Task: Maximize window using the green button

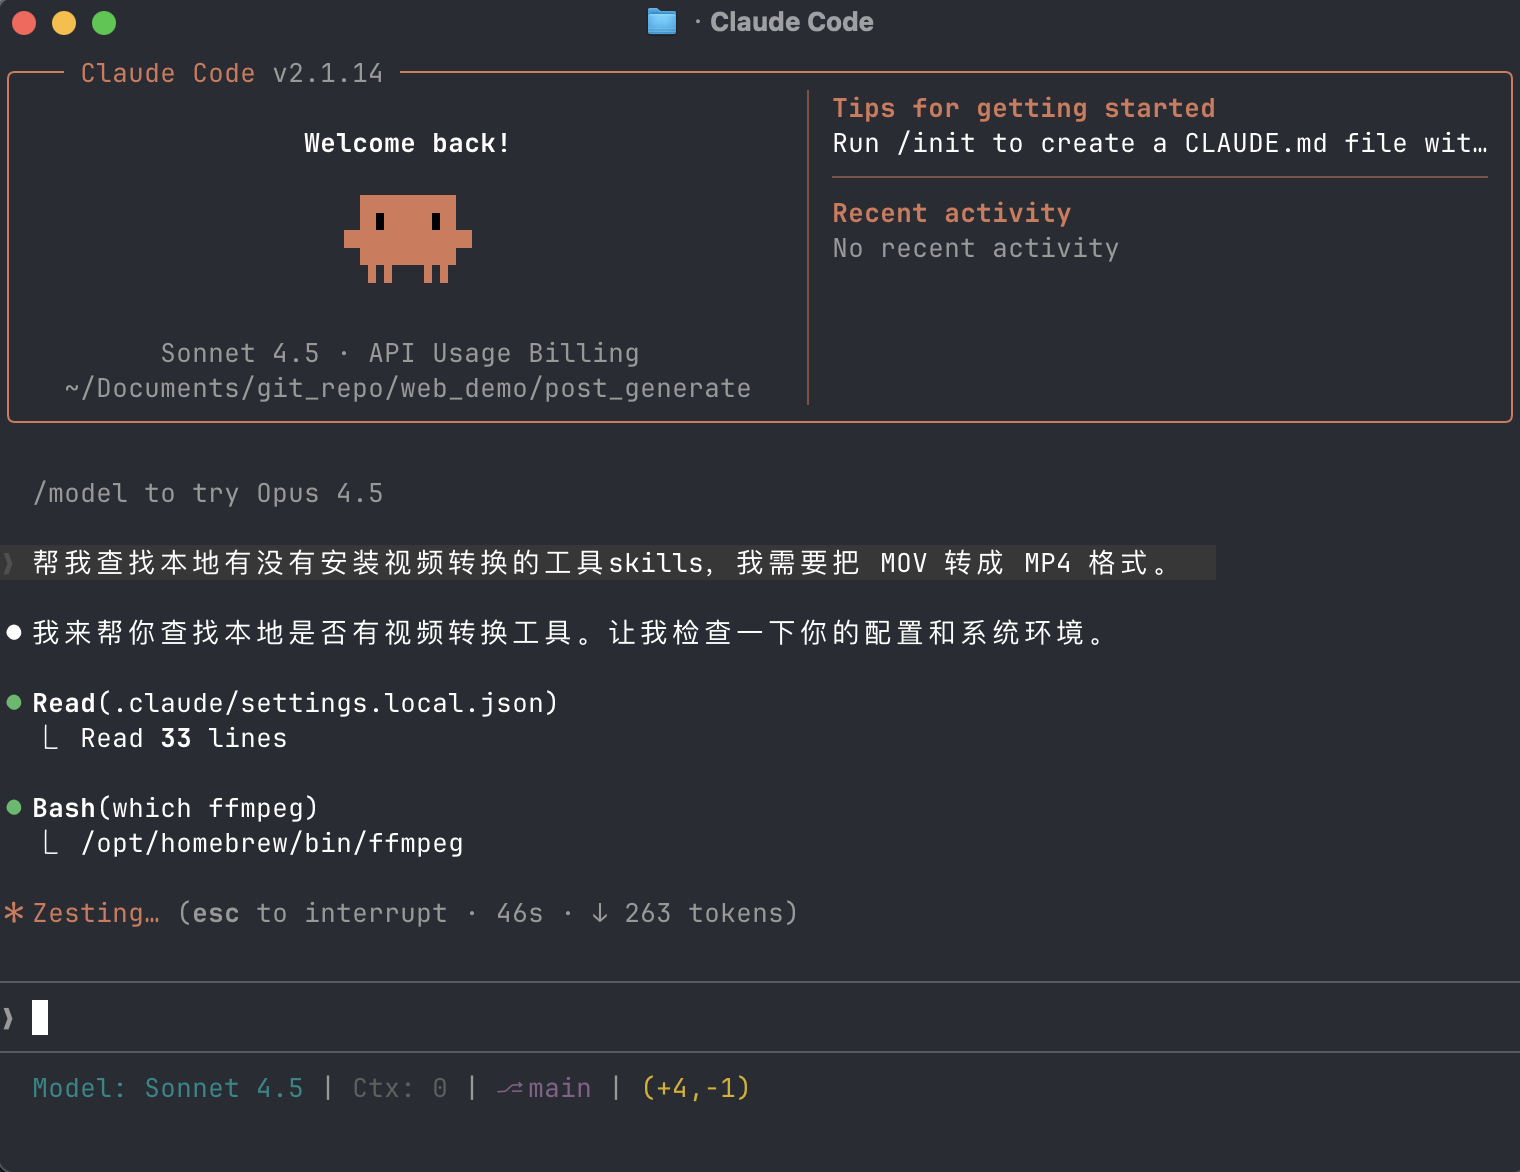Action: (x=104, y=22)
